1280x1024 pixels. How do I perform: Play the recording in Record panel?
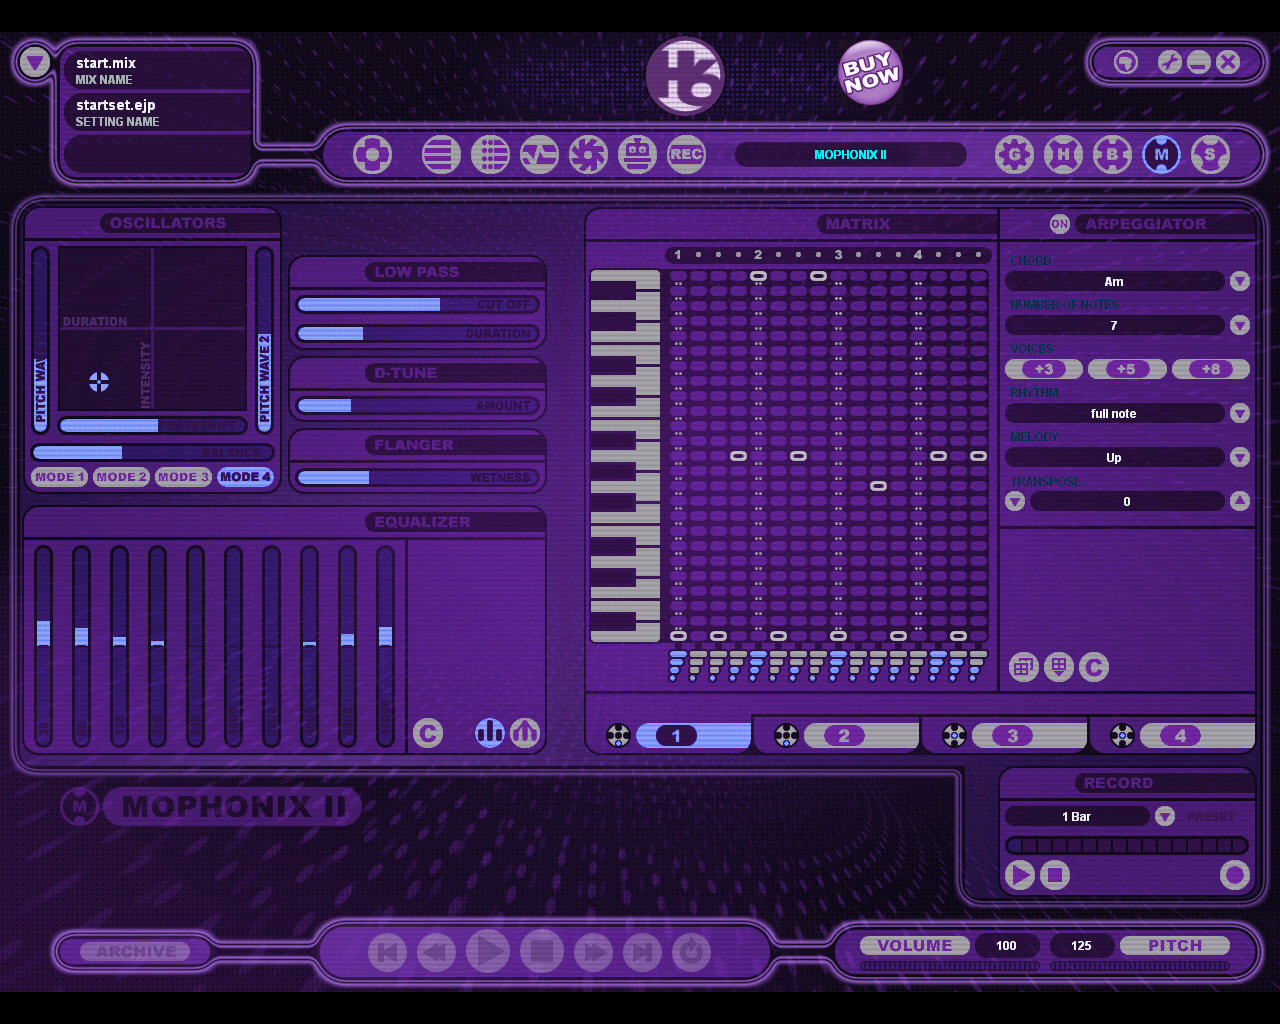coord(1019,875)
